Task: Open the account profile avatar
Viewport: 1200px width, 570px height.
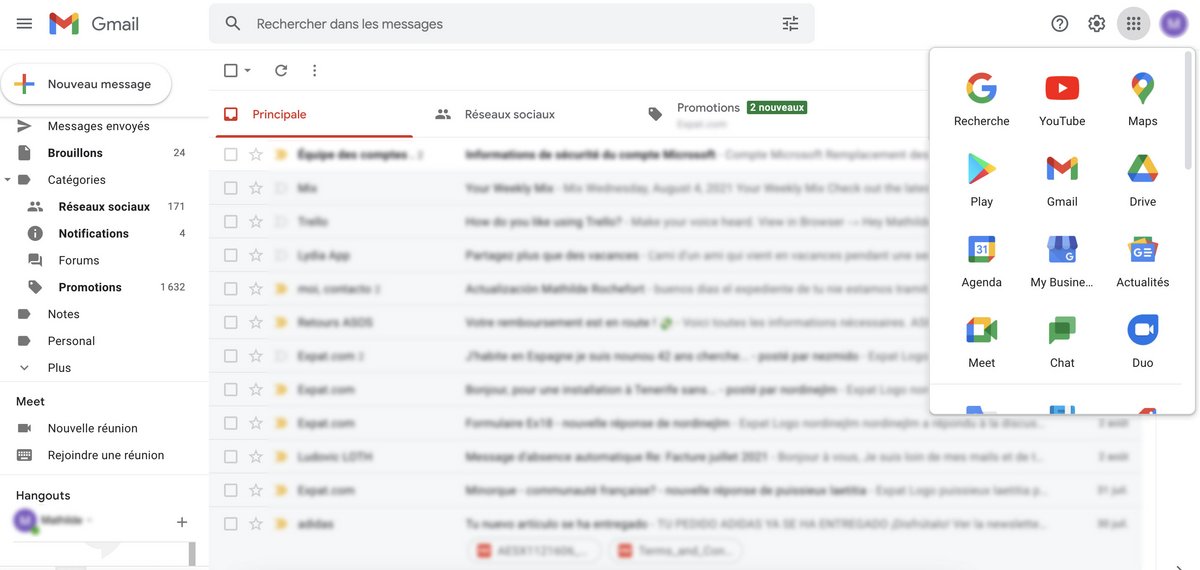Action: pos(1173,23)
